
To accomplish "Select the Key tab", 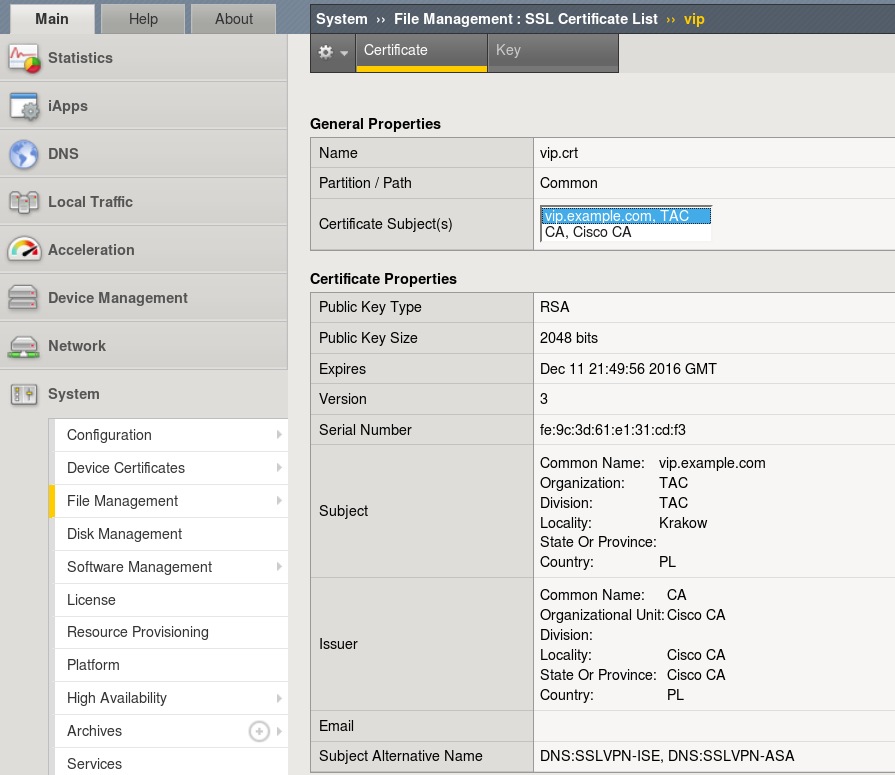I will coord(553,51).
